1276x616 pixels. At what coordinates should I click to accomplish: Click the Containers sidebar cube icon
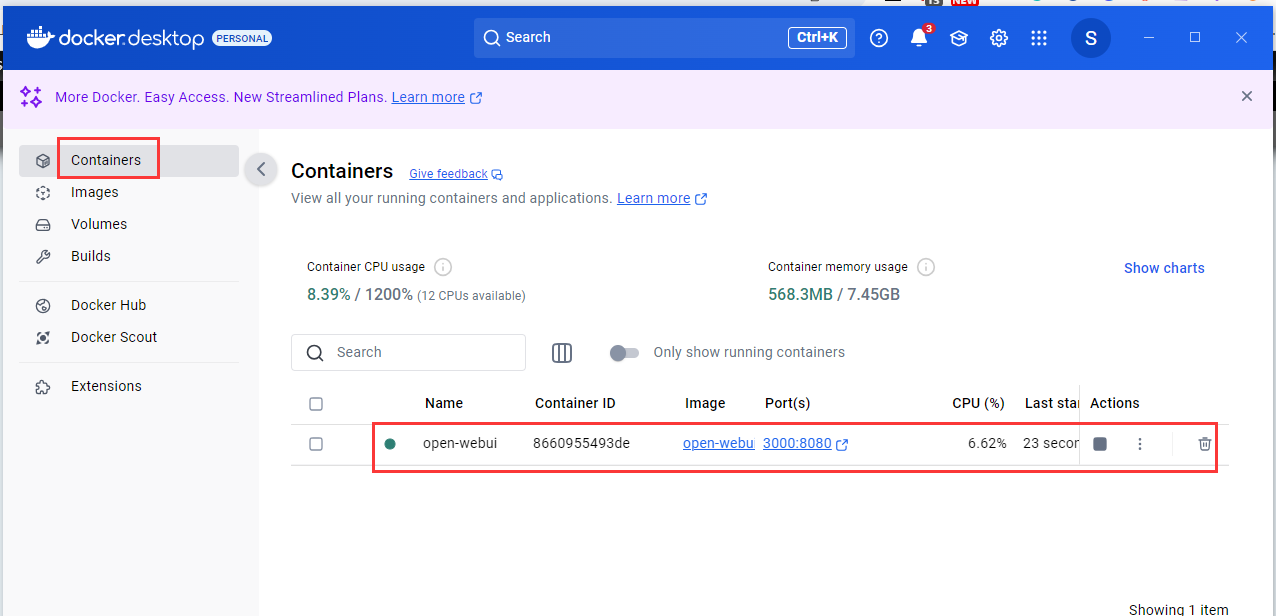click(x=43, y=160)
